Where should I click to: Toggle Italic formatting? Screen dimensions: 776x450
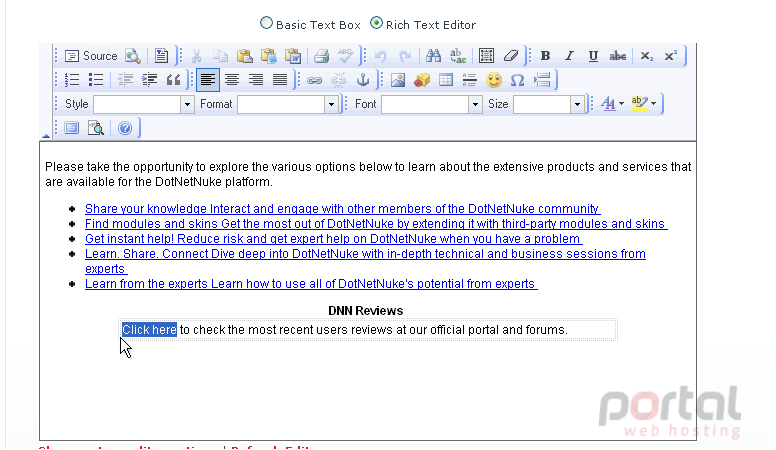569,56
